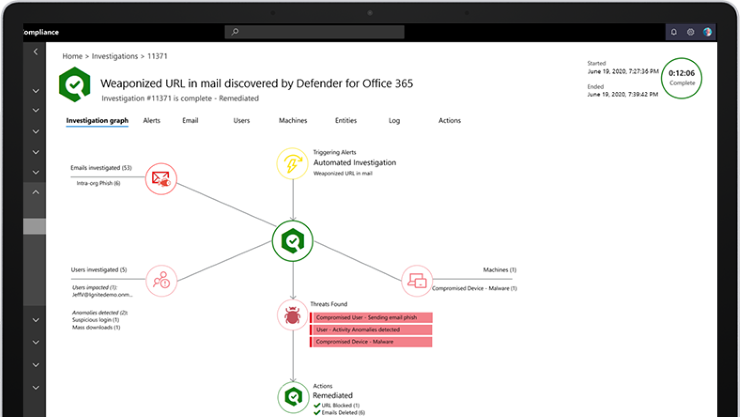The image size is (740, 417).
Task: Select the Triggering Alerts lightning node
Action: 293,164
